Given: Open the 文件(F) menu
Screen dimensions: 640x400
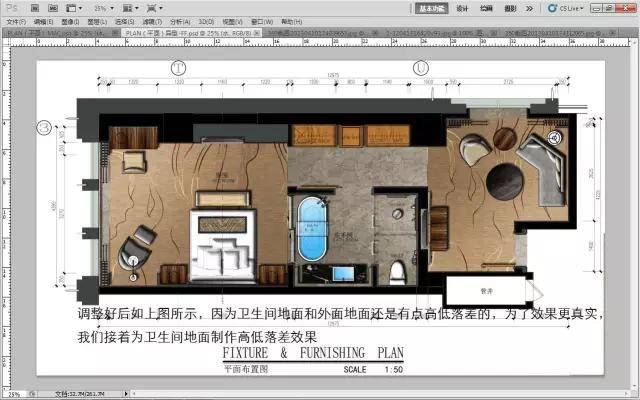Looking at the screenshot, I should (x=16, y=20).
